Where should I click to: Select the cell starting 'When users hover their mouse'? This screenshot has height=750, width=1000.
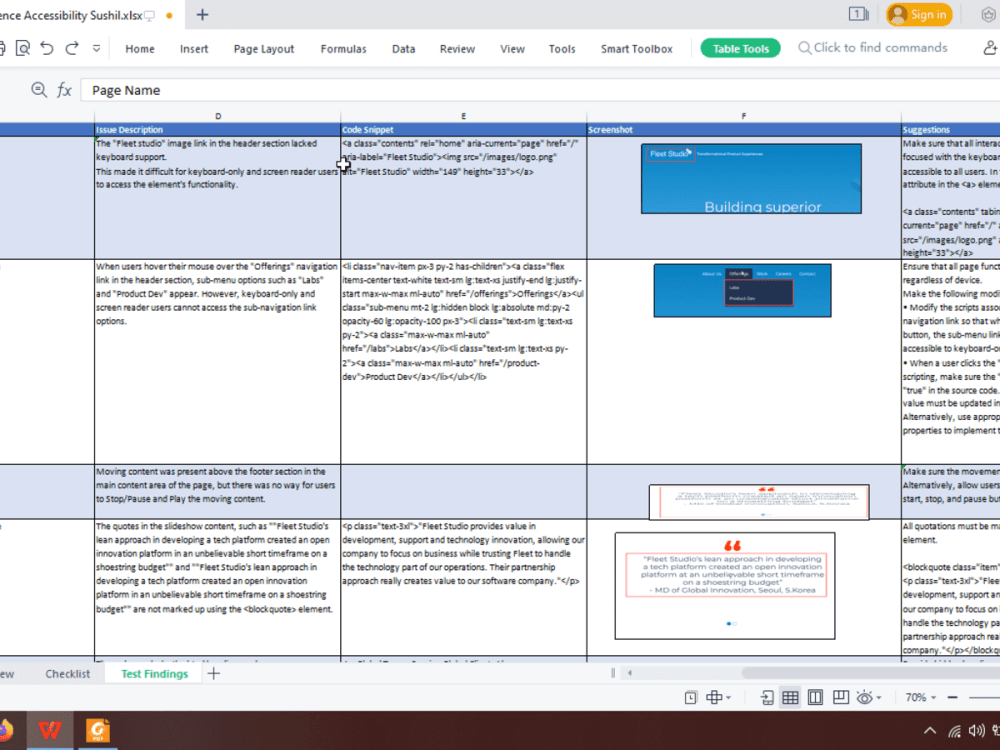point(217,362)
